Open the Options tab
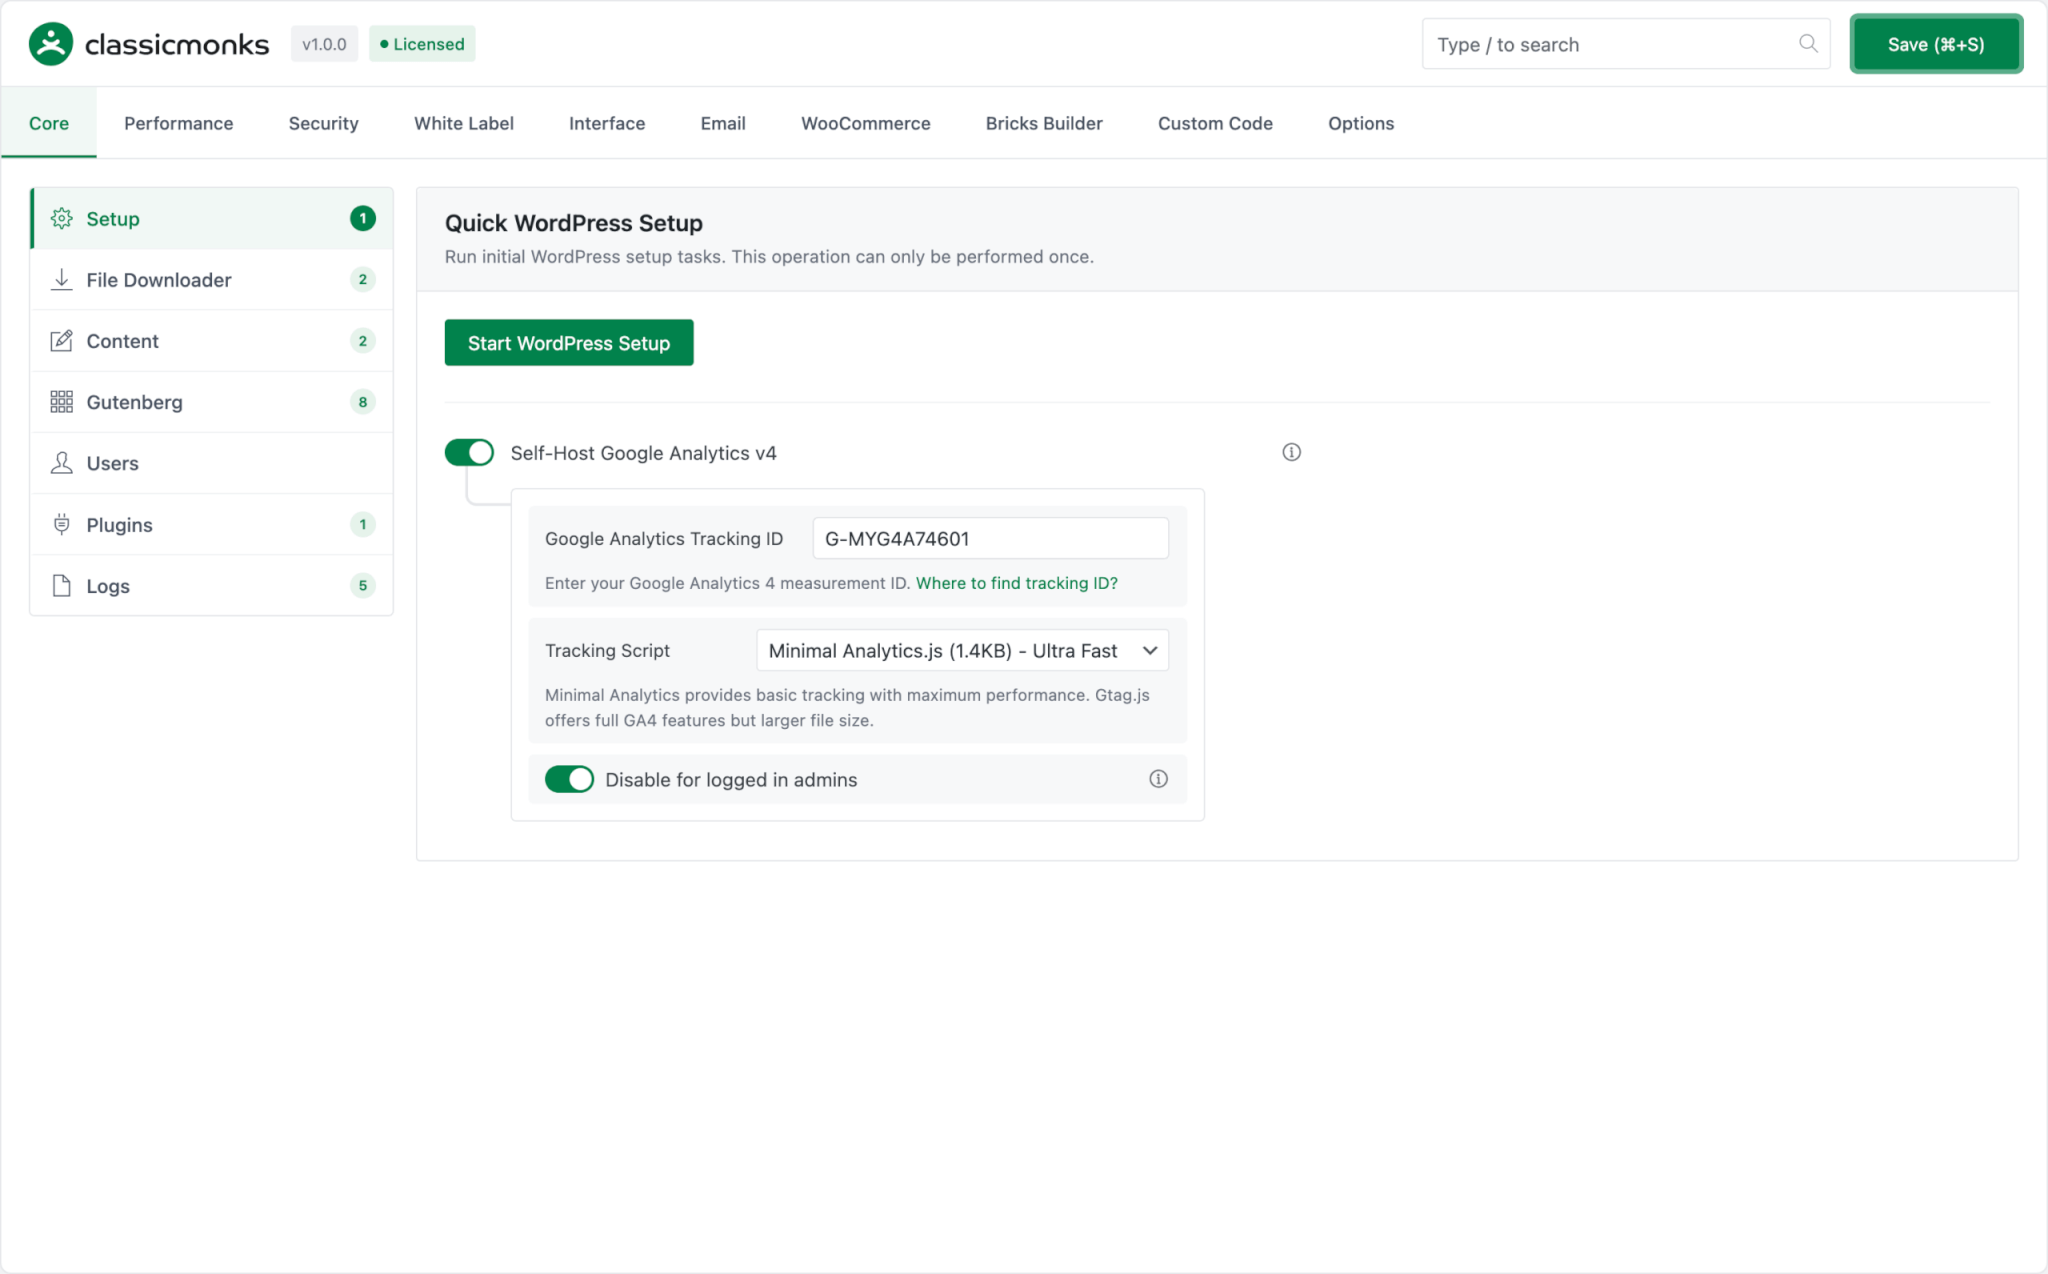The width and height of the screenshot is (2048, 1274). click(x=1361, y=123)
